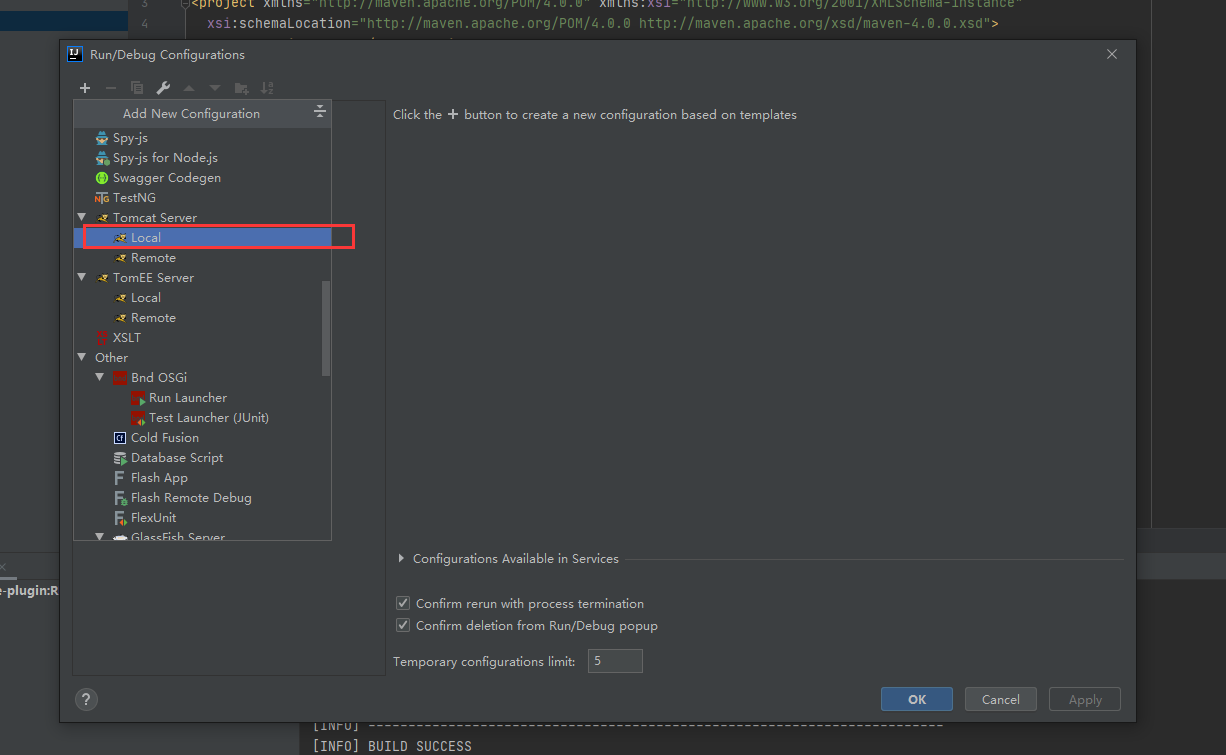Click the Spy-js for Node.js icon
This screenshot has width=1226, height=755.
point(102,158)
